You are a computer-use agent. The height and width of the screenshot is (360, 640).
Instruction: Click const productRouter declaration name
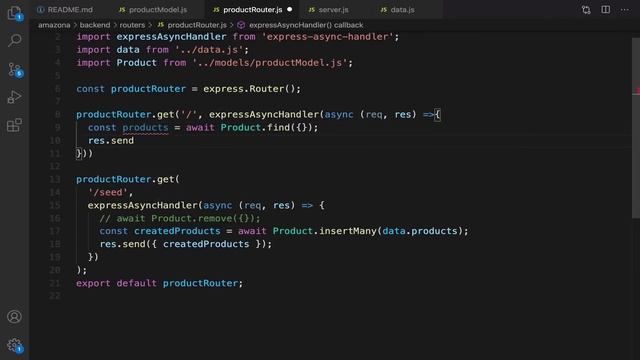click(x=148, y=89)
